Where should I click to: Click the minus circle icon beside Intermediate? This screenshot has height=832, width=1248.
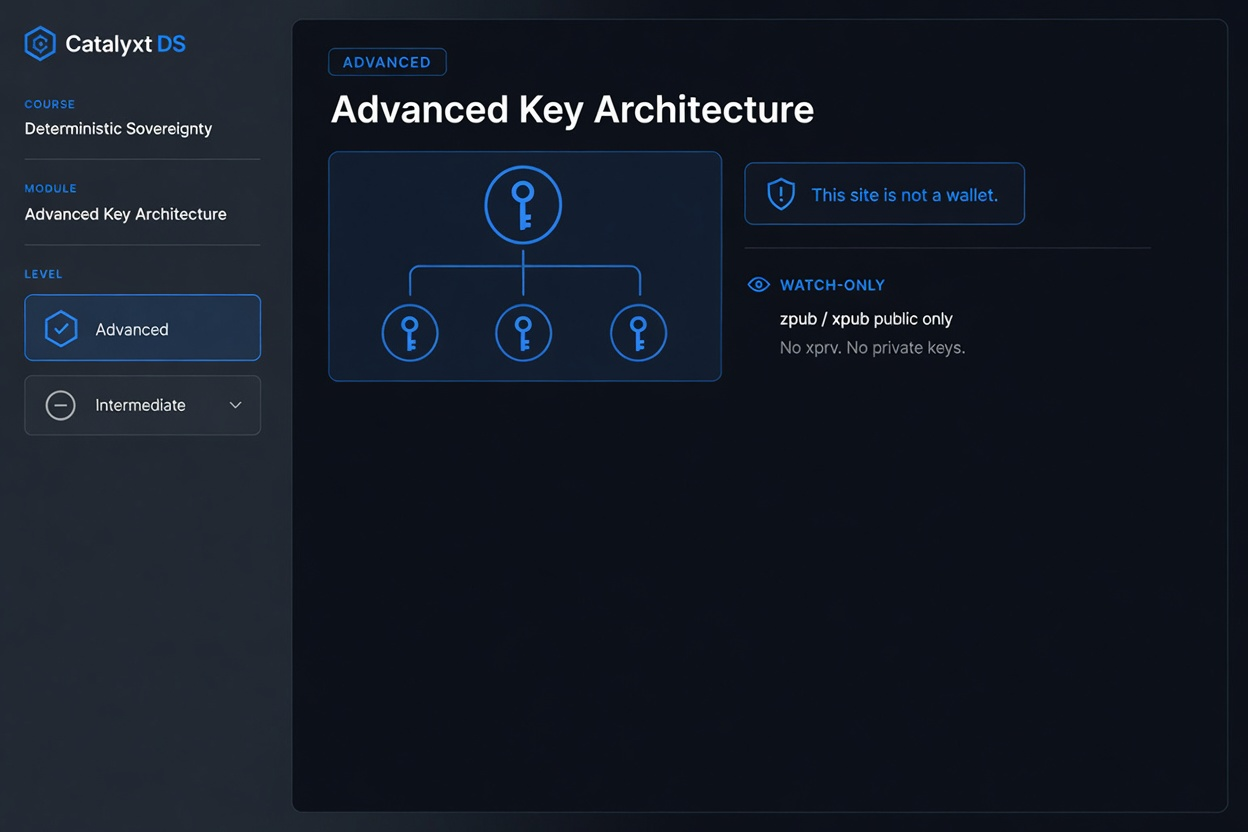pyautogui.click(x=61, y=405)
